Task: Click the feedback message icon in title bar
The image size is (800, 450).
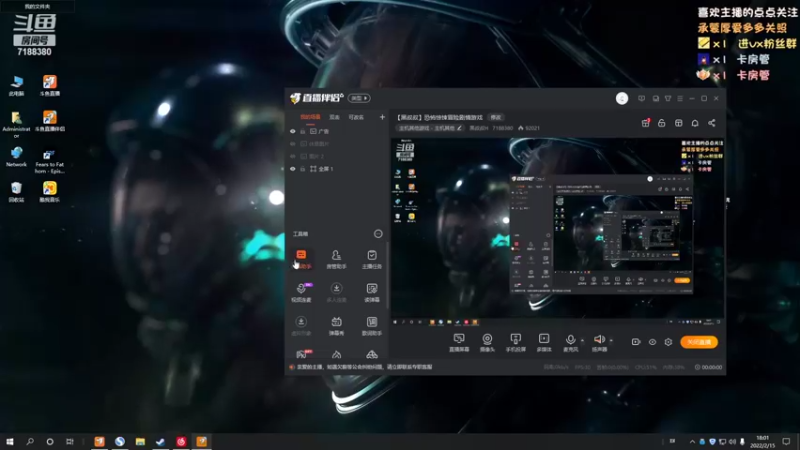Action: point(641,98)
